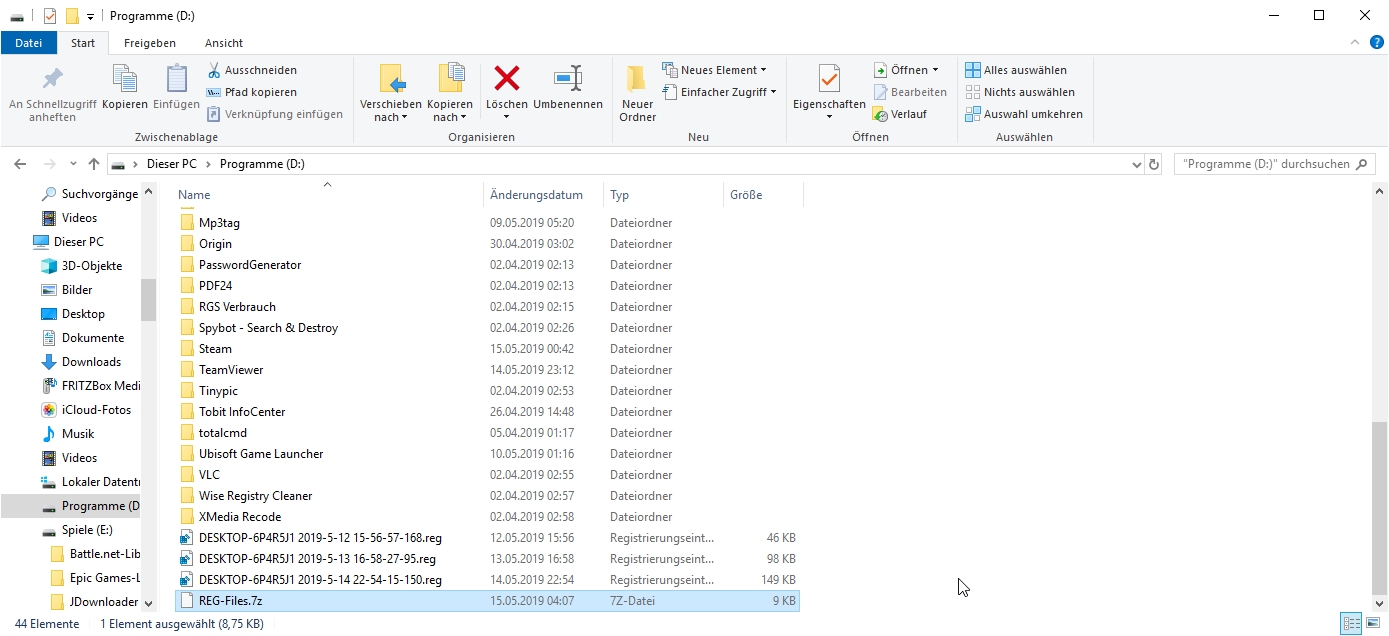Open Eigenschaften properties icon
1389x636 pixels.
829,79
